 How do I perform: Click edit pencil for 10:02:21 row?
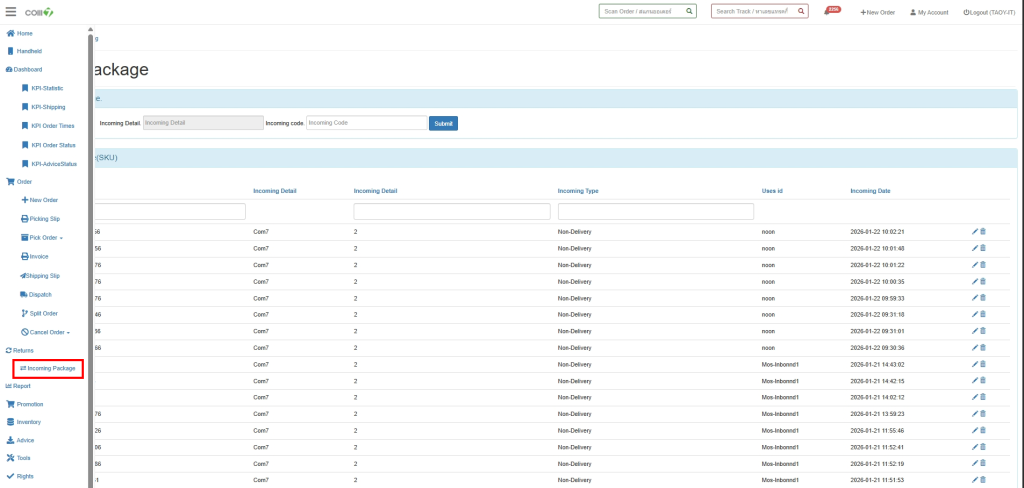pyautogui.click(x=975, y=231)
